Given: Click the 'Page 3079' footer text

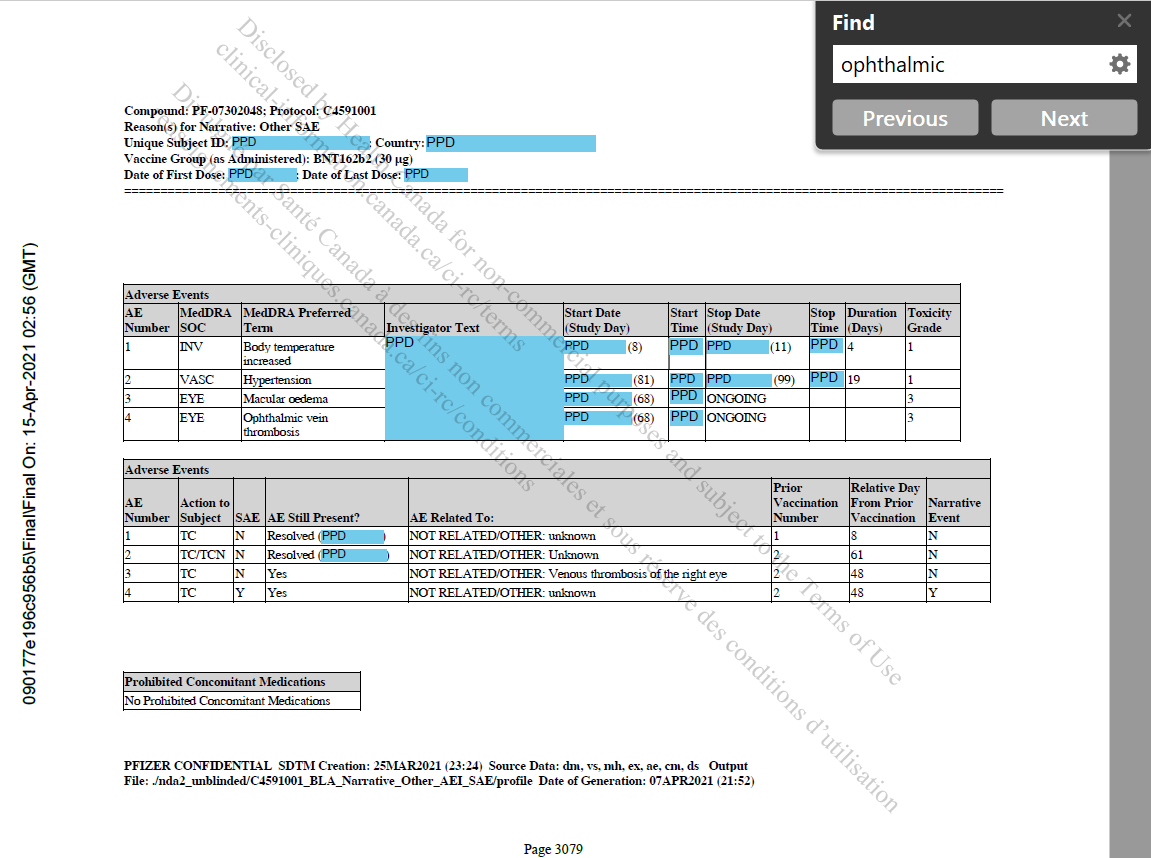Looking at the screenshot, I should point(553,849).
